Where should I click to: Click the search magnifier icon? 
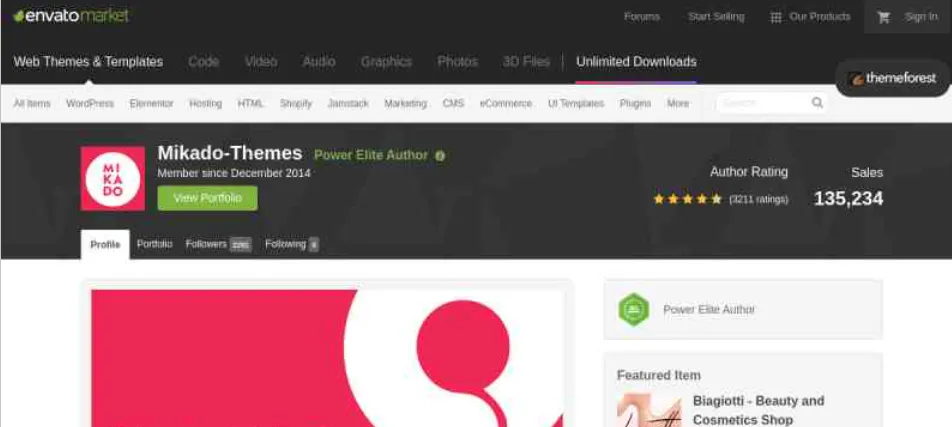[x=817, y=103]
